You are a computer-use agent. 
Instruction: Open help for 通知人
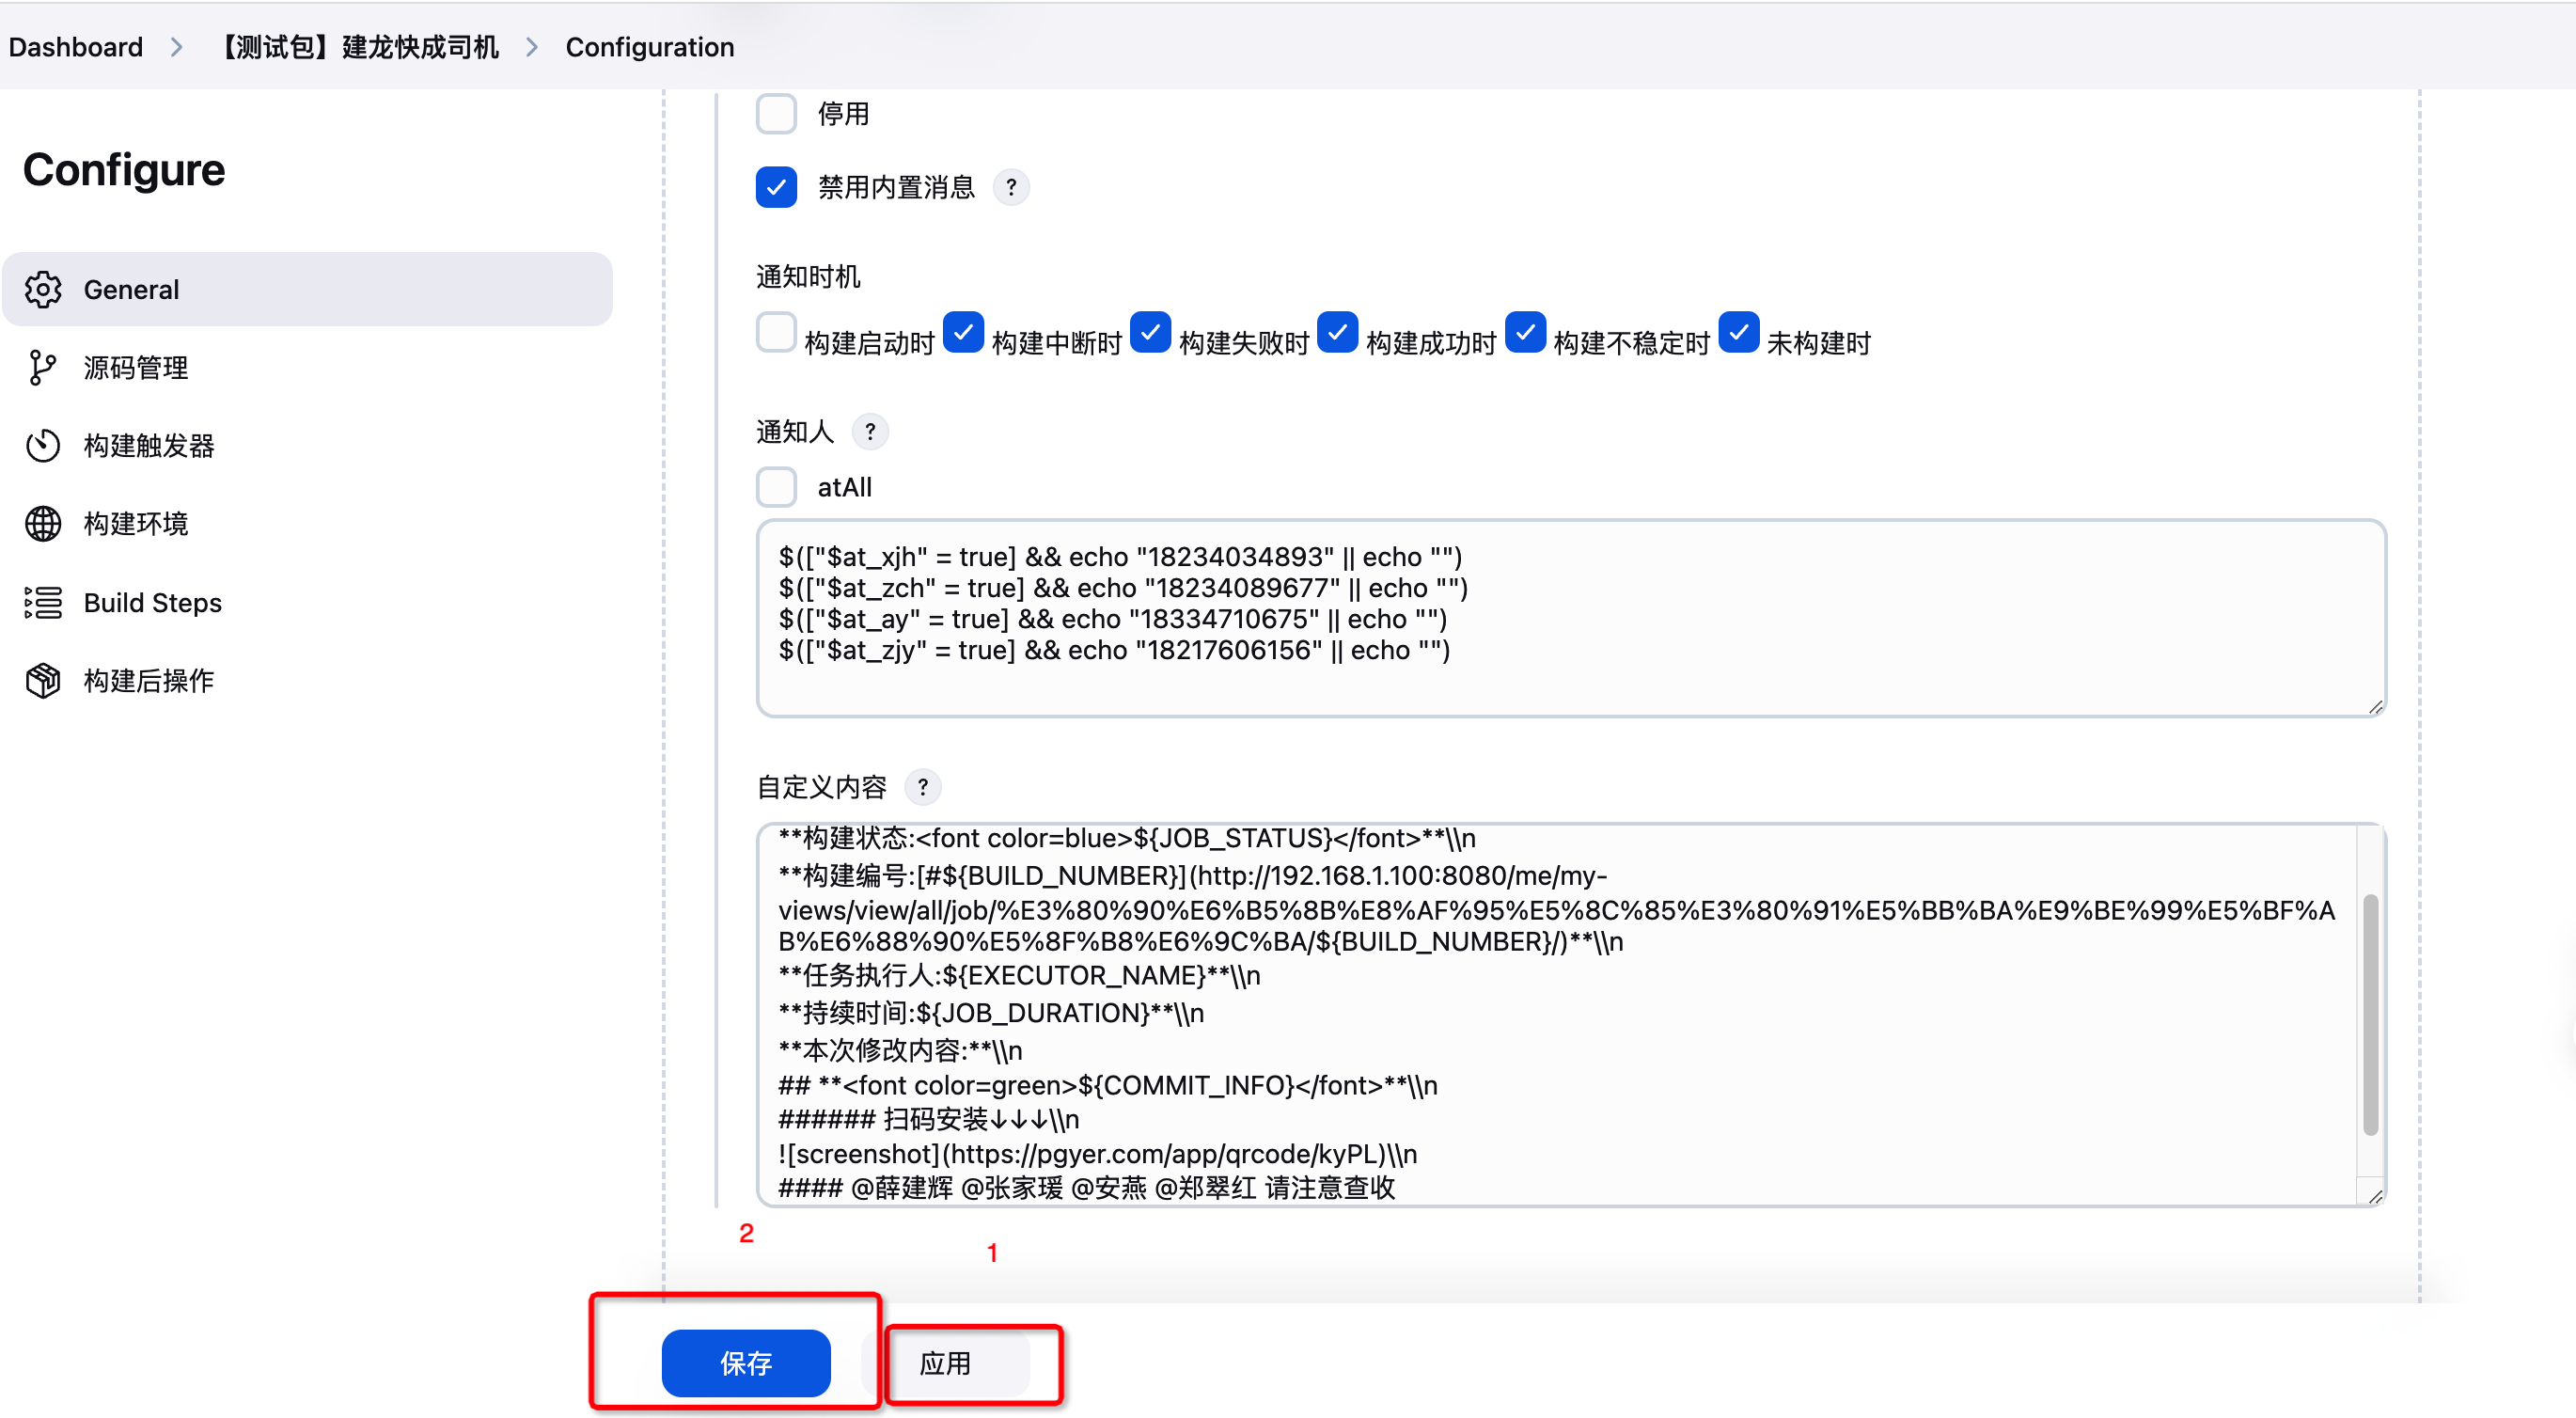(x=870, y=432)
